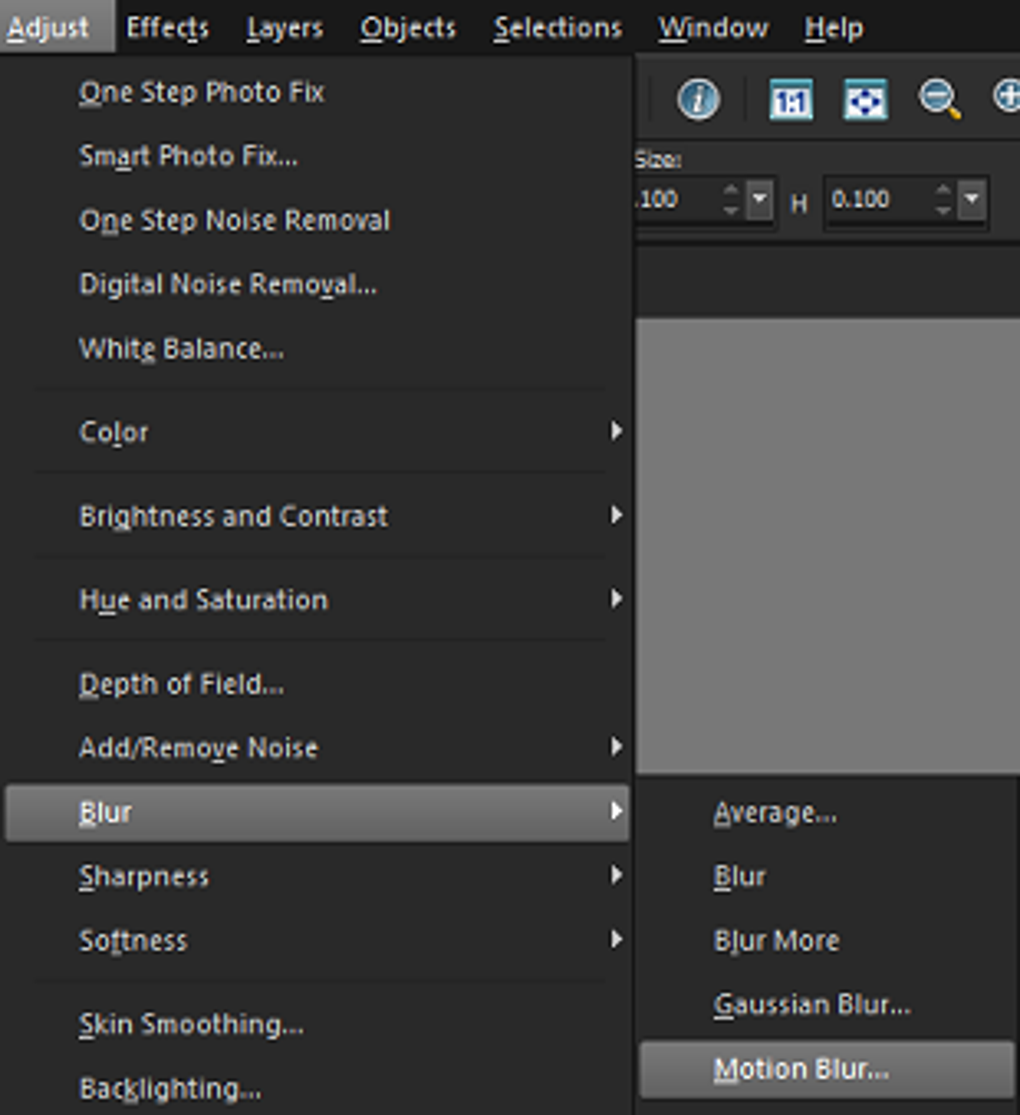Click the image information icon
1020x1115 pixels.
click(x=697, y=100)
